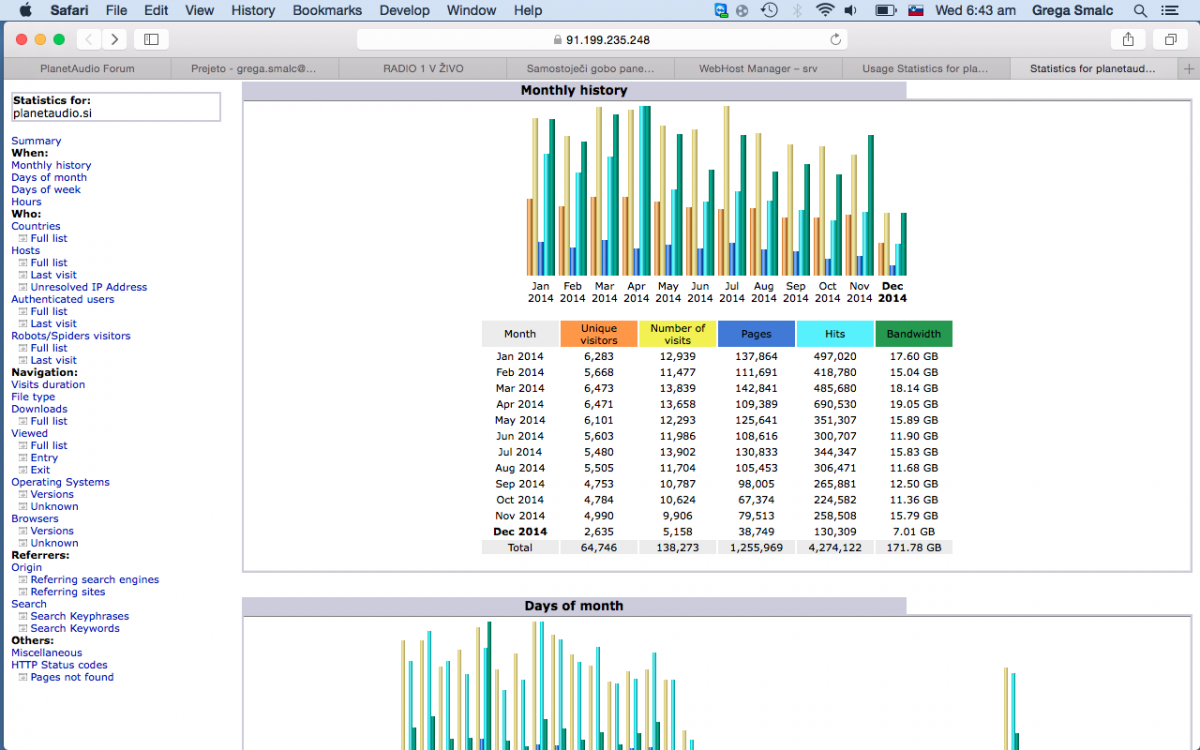Click the orange Unique visitors header

pyautogui.click(x=599, y=334)
